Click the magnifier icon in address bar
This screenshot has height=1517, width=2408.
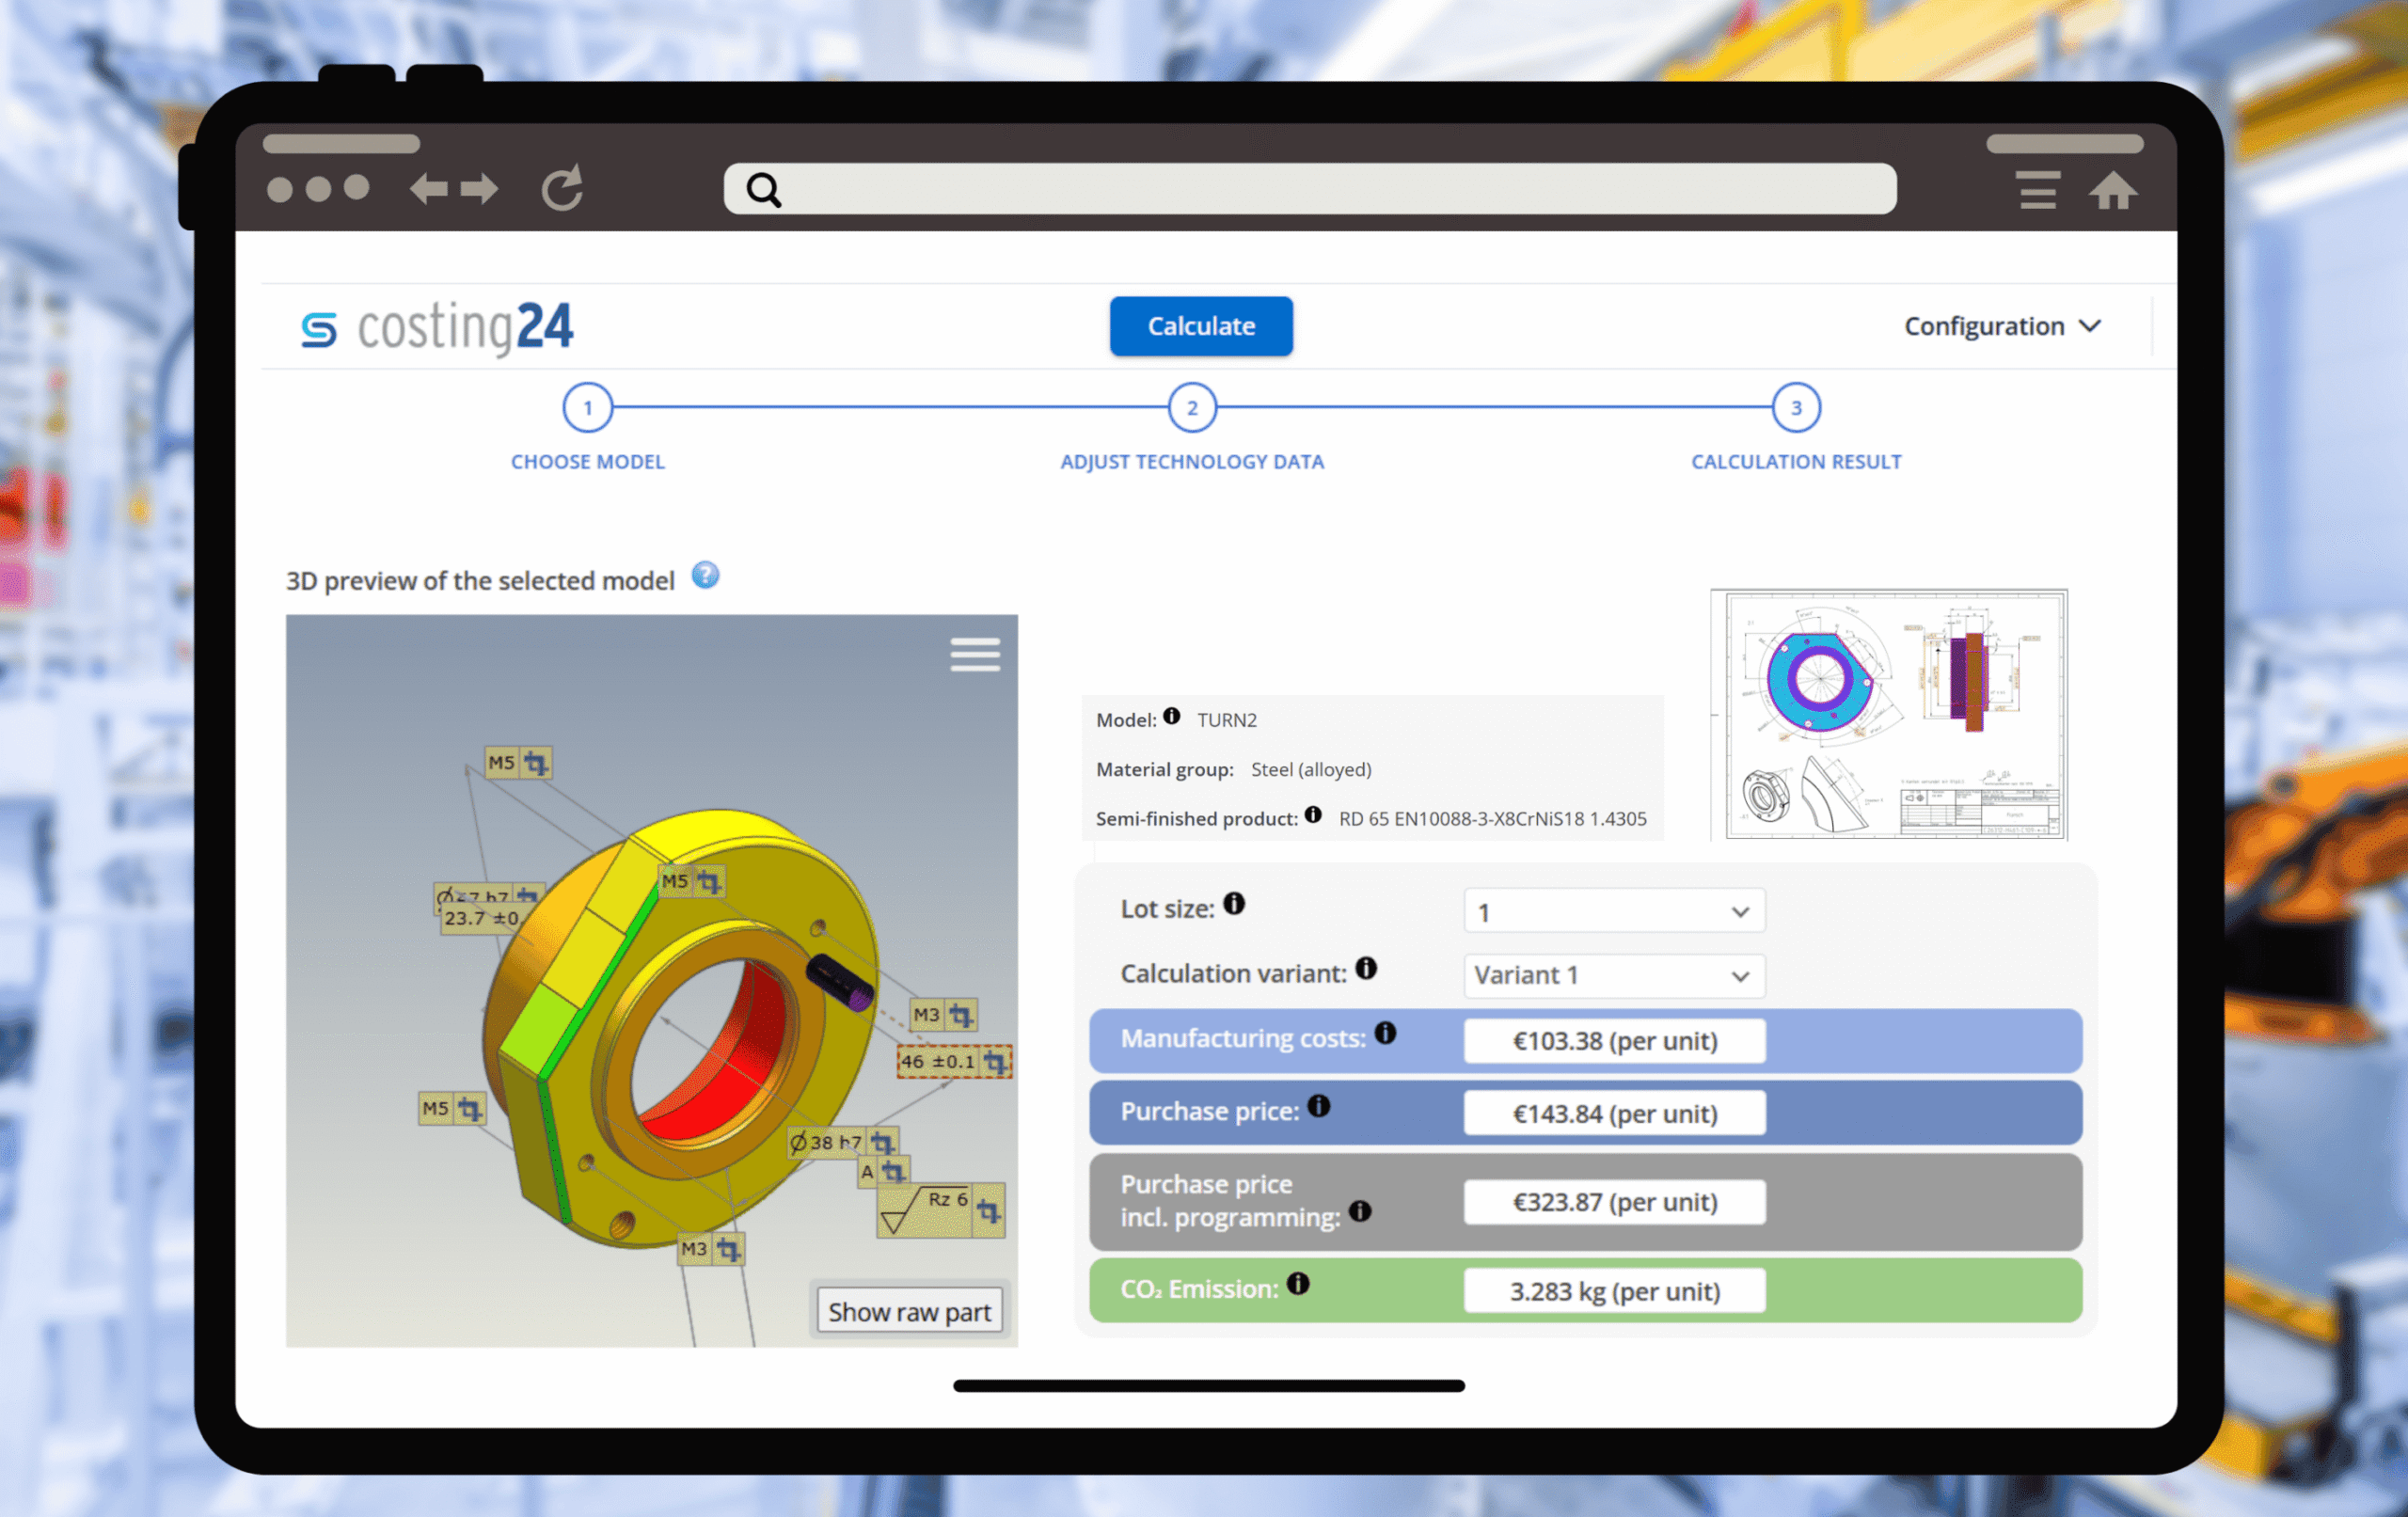(764, 189)
